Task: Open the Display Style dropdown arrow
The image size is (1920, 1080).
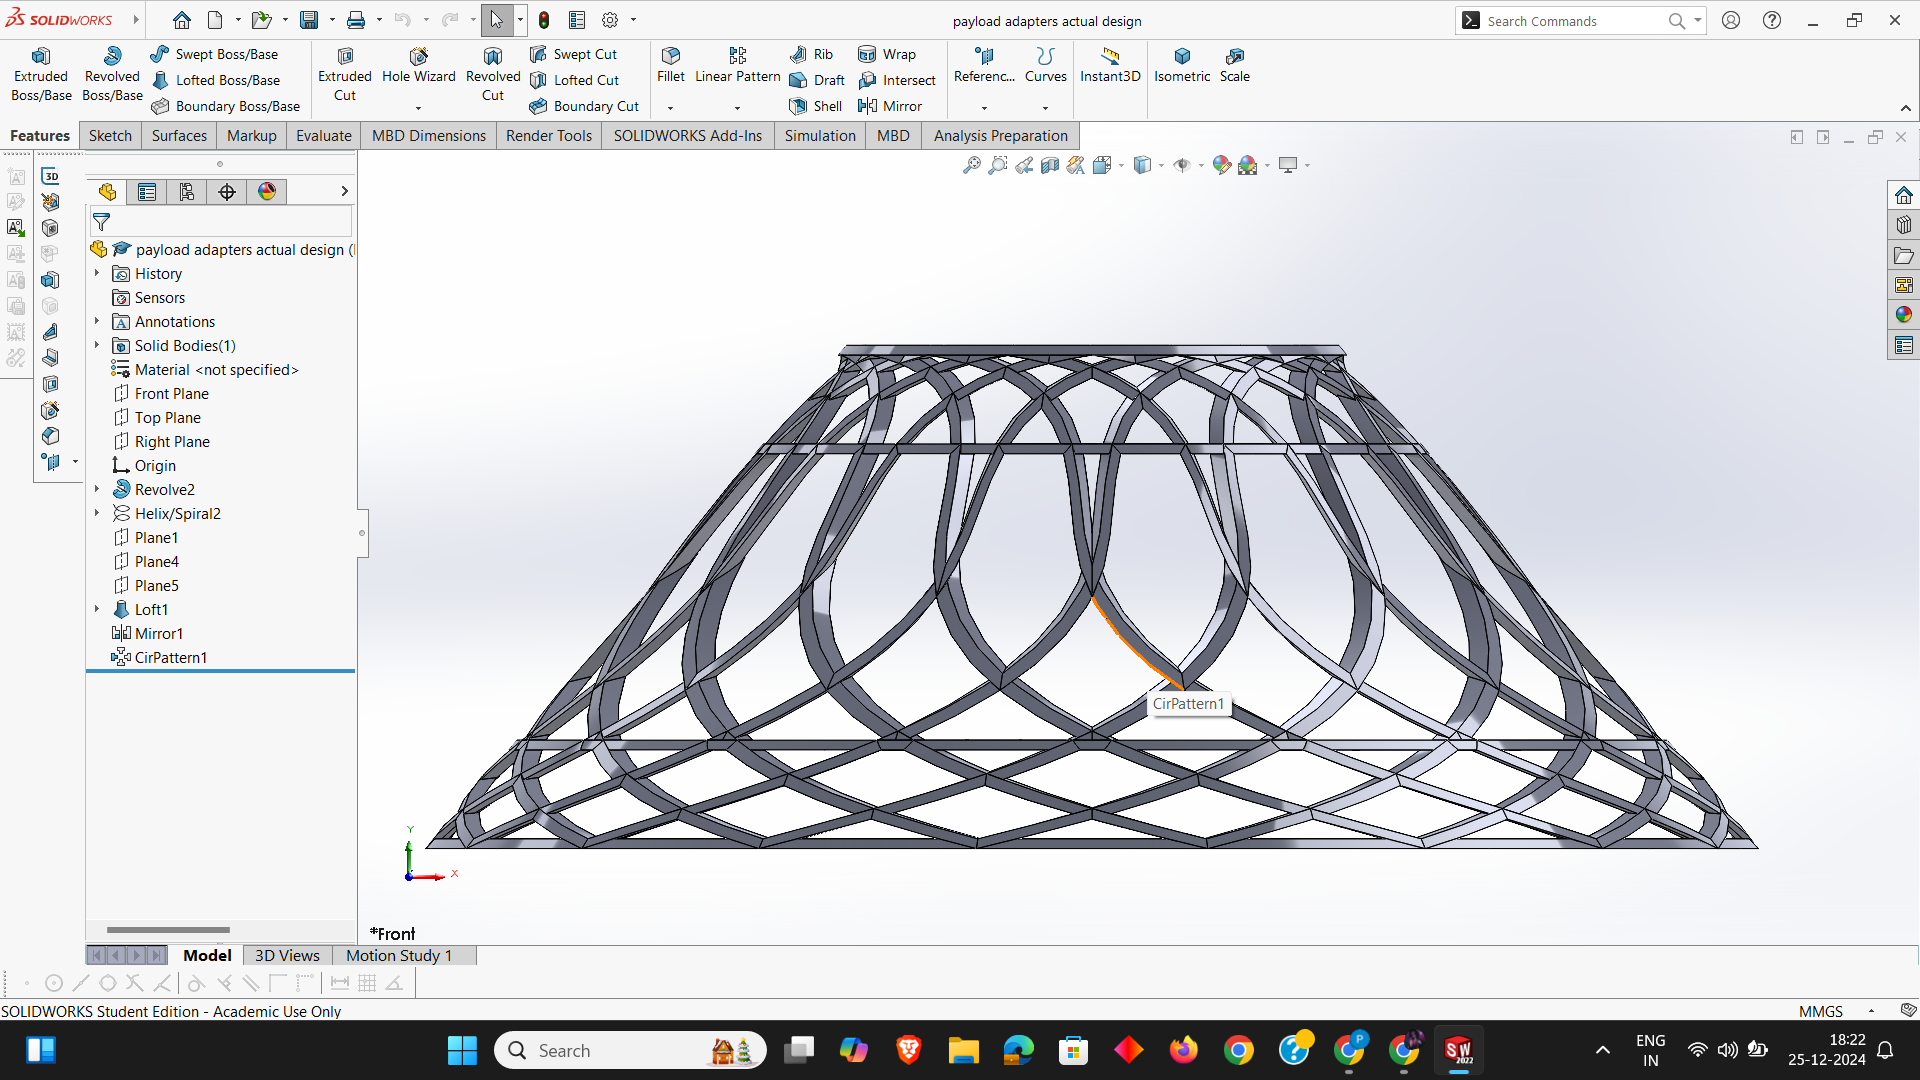Action: point(1162,166)
